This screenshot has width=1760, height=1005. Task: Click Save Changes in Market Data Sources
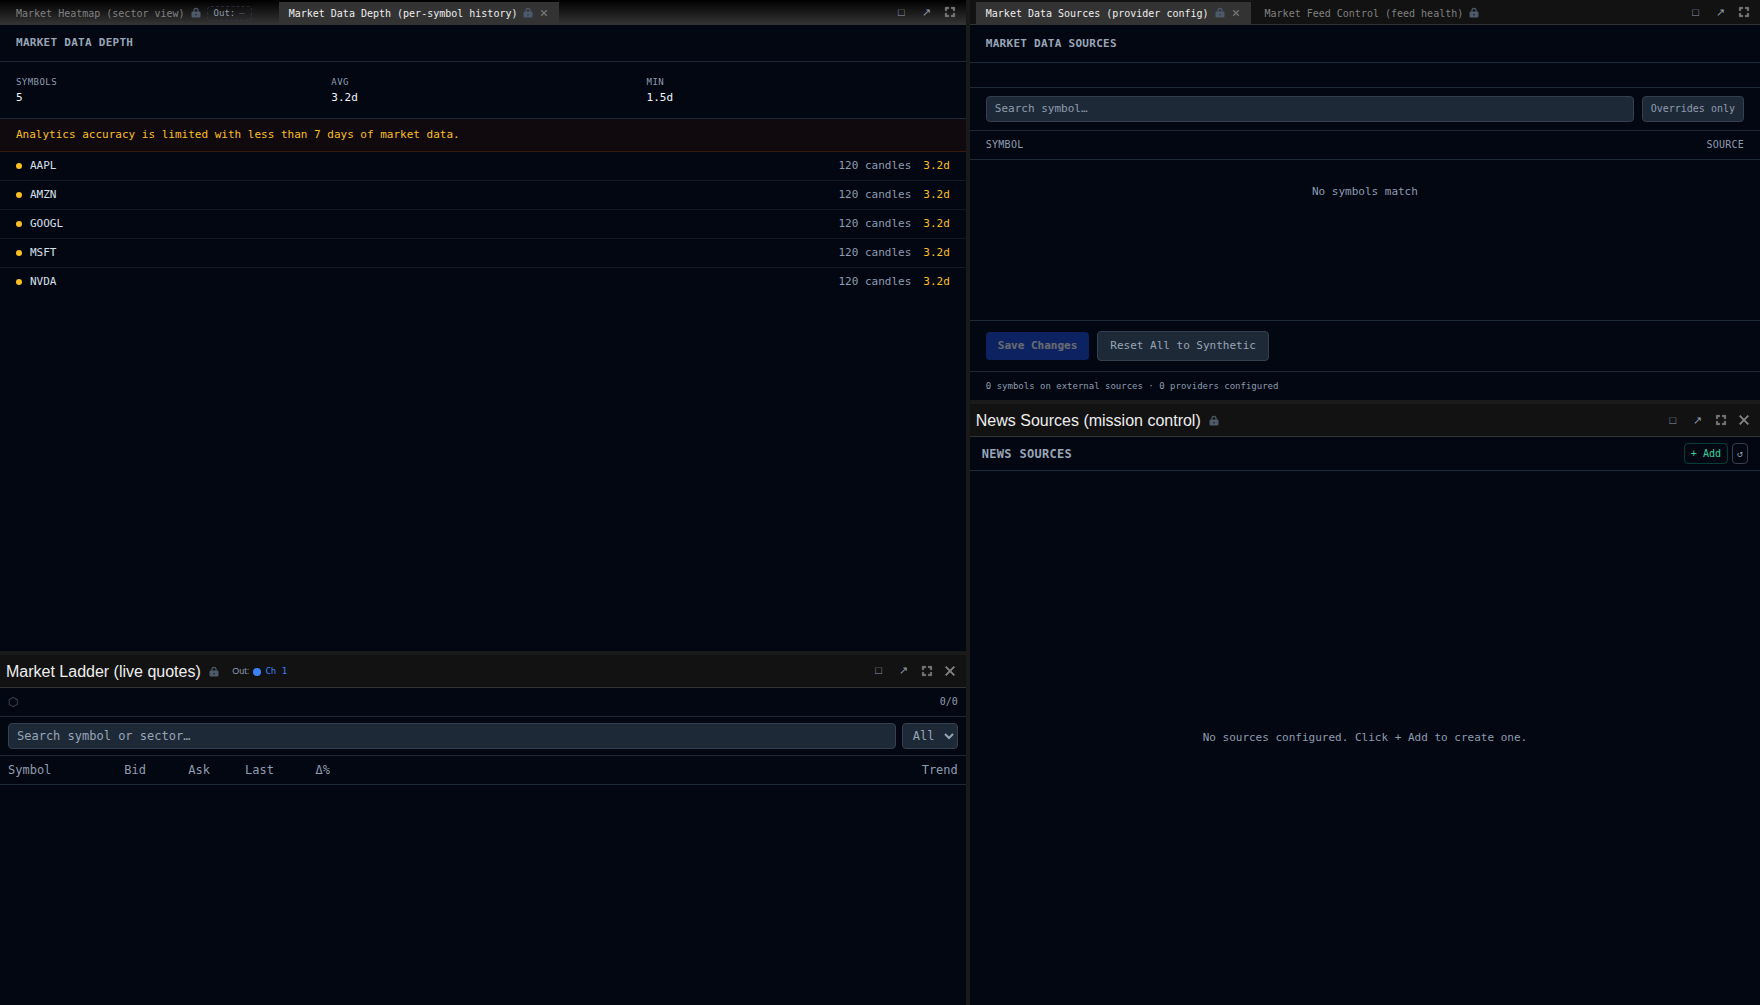(x=1037, y=346)
